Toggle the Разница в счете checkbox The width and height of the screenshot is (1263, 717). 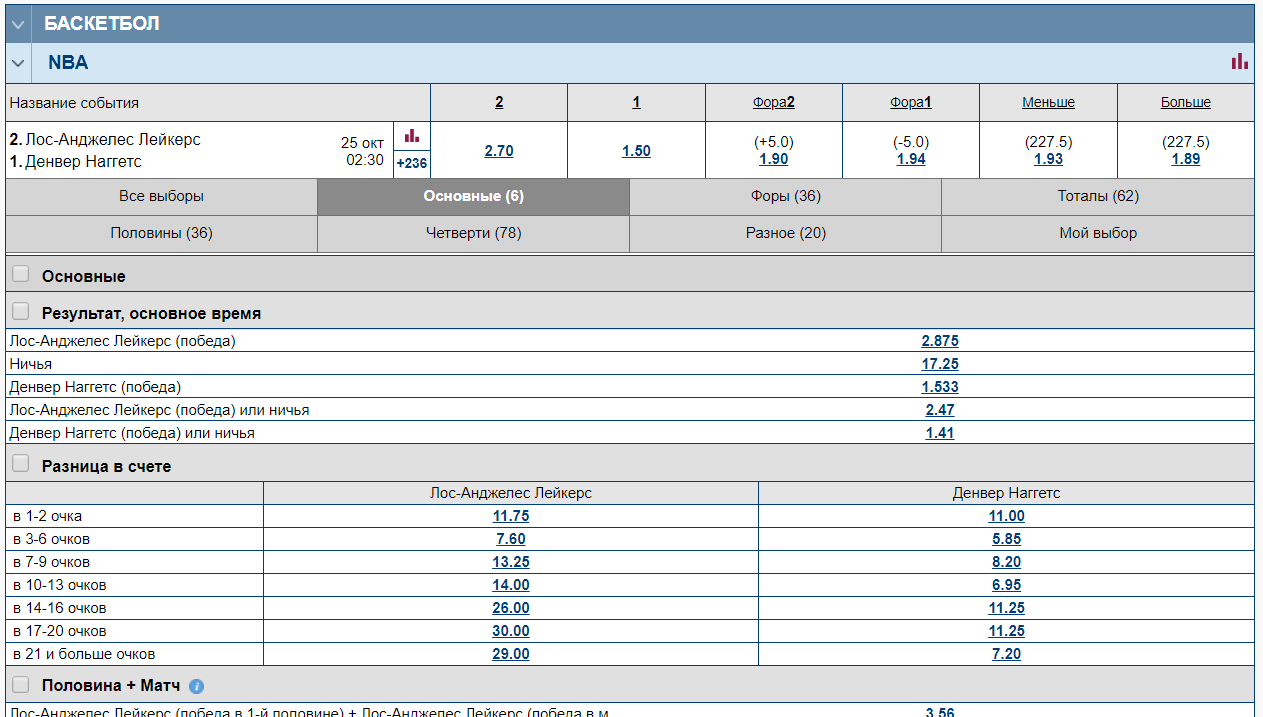[x=21, y=465]
